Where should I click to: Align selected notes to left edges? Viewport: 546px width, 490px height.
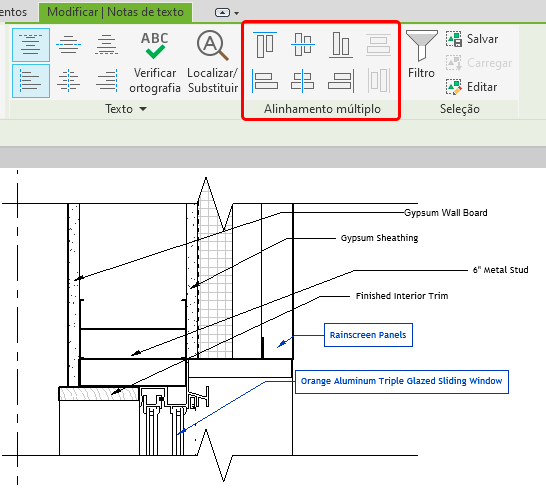coord(265,81)
